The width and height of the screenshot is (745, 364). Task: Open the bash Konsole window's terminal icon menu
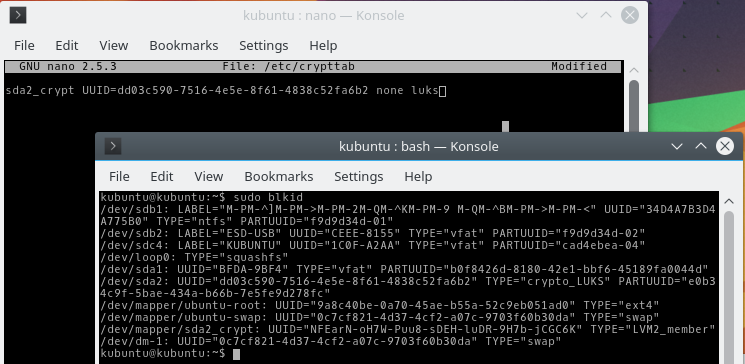coord(113,146)
